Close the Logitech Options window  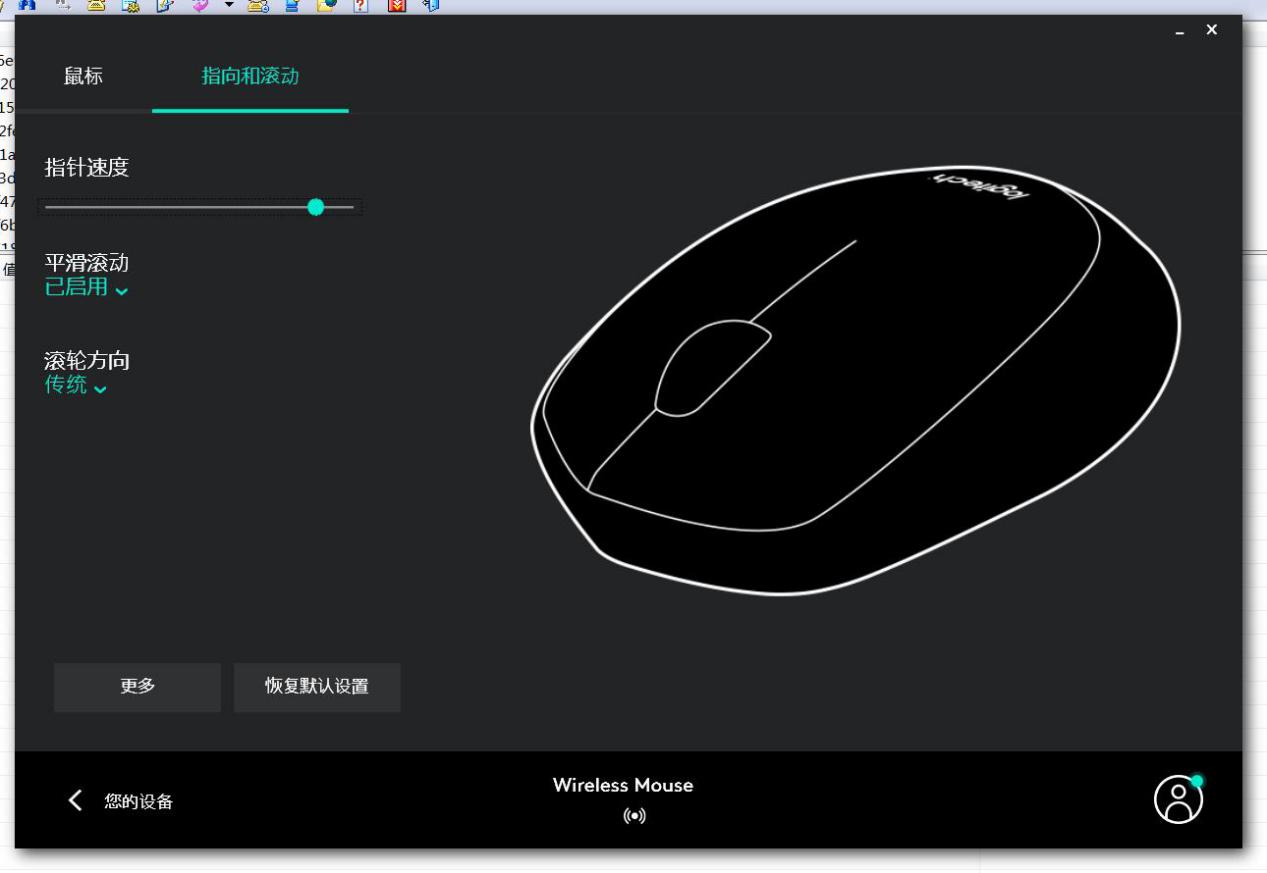click(1212, 30)
